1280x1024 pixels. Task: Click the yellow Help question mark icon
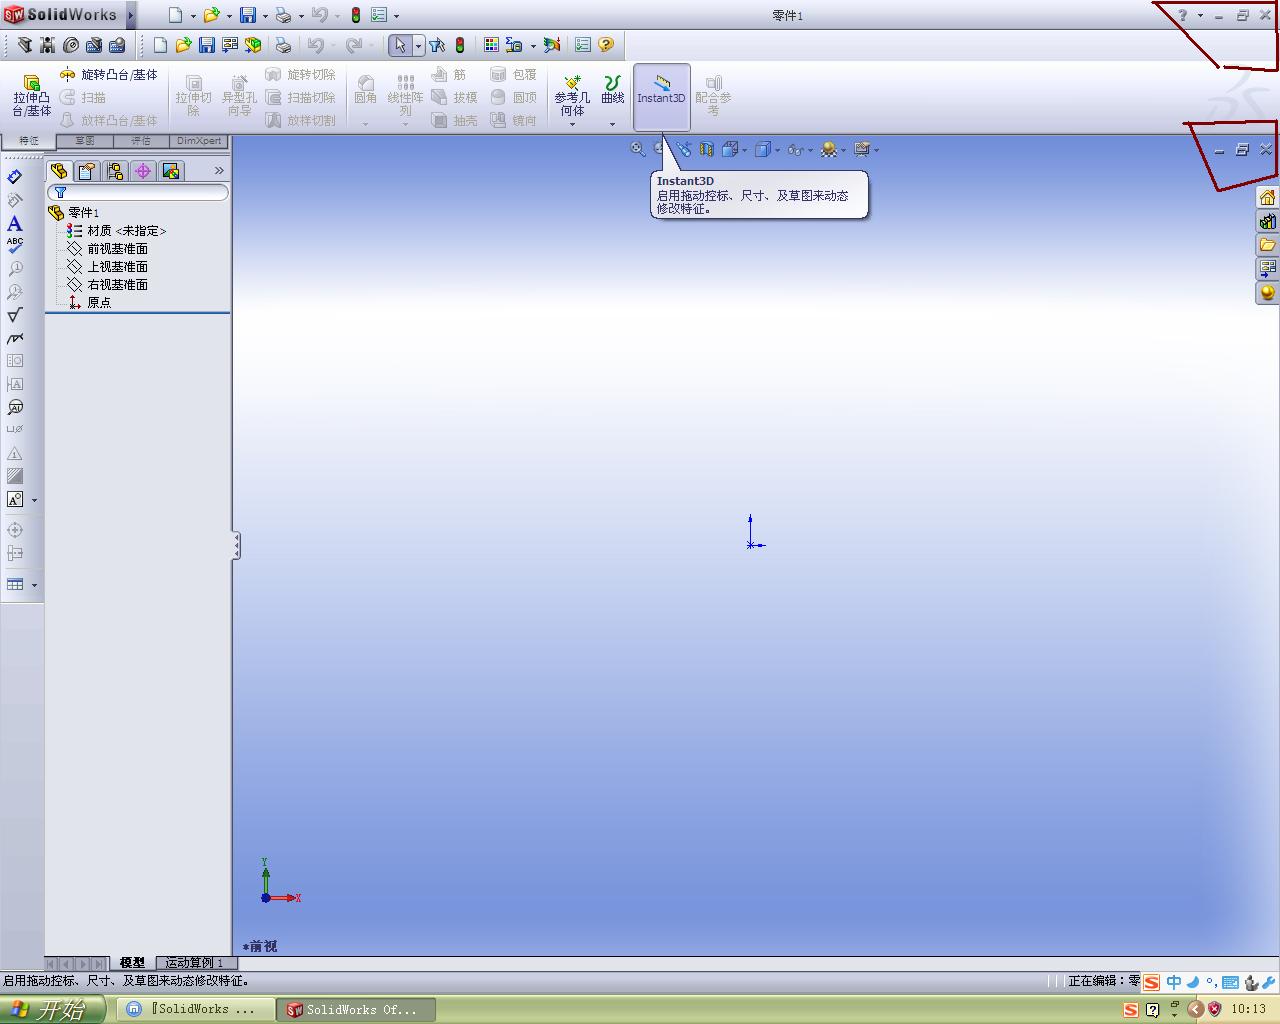[x=606, y=45]
